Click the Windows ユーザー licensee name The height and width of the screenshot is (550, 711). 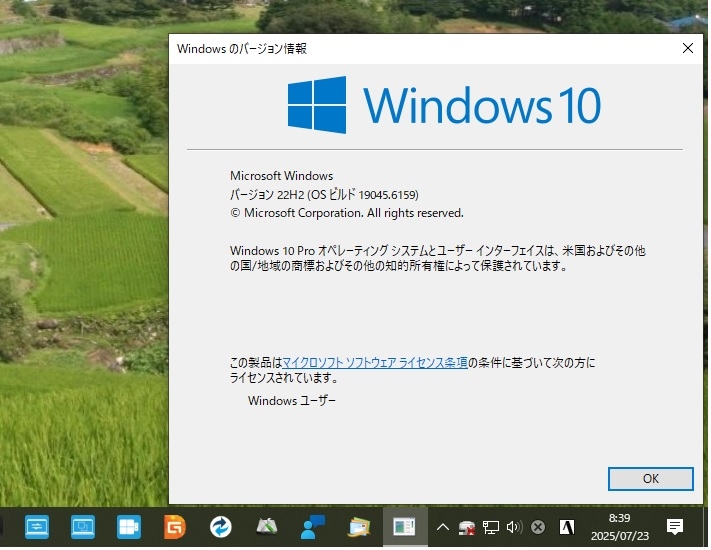292,400
